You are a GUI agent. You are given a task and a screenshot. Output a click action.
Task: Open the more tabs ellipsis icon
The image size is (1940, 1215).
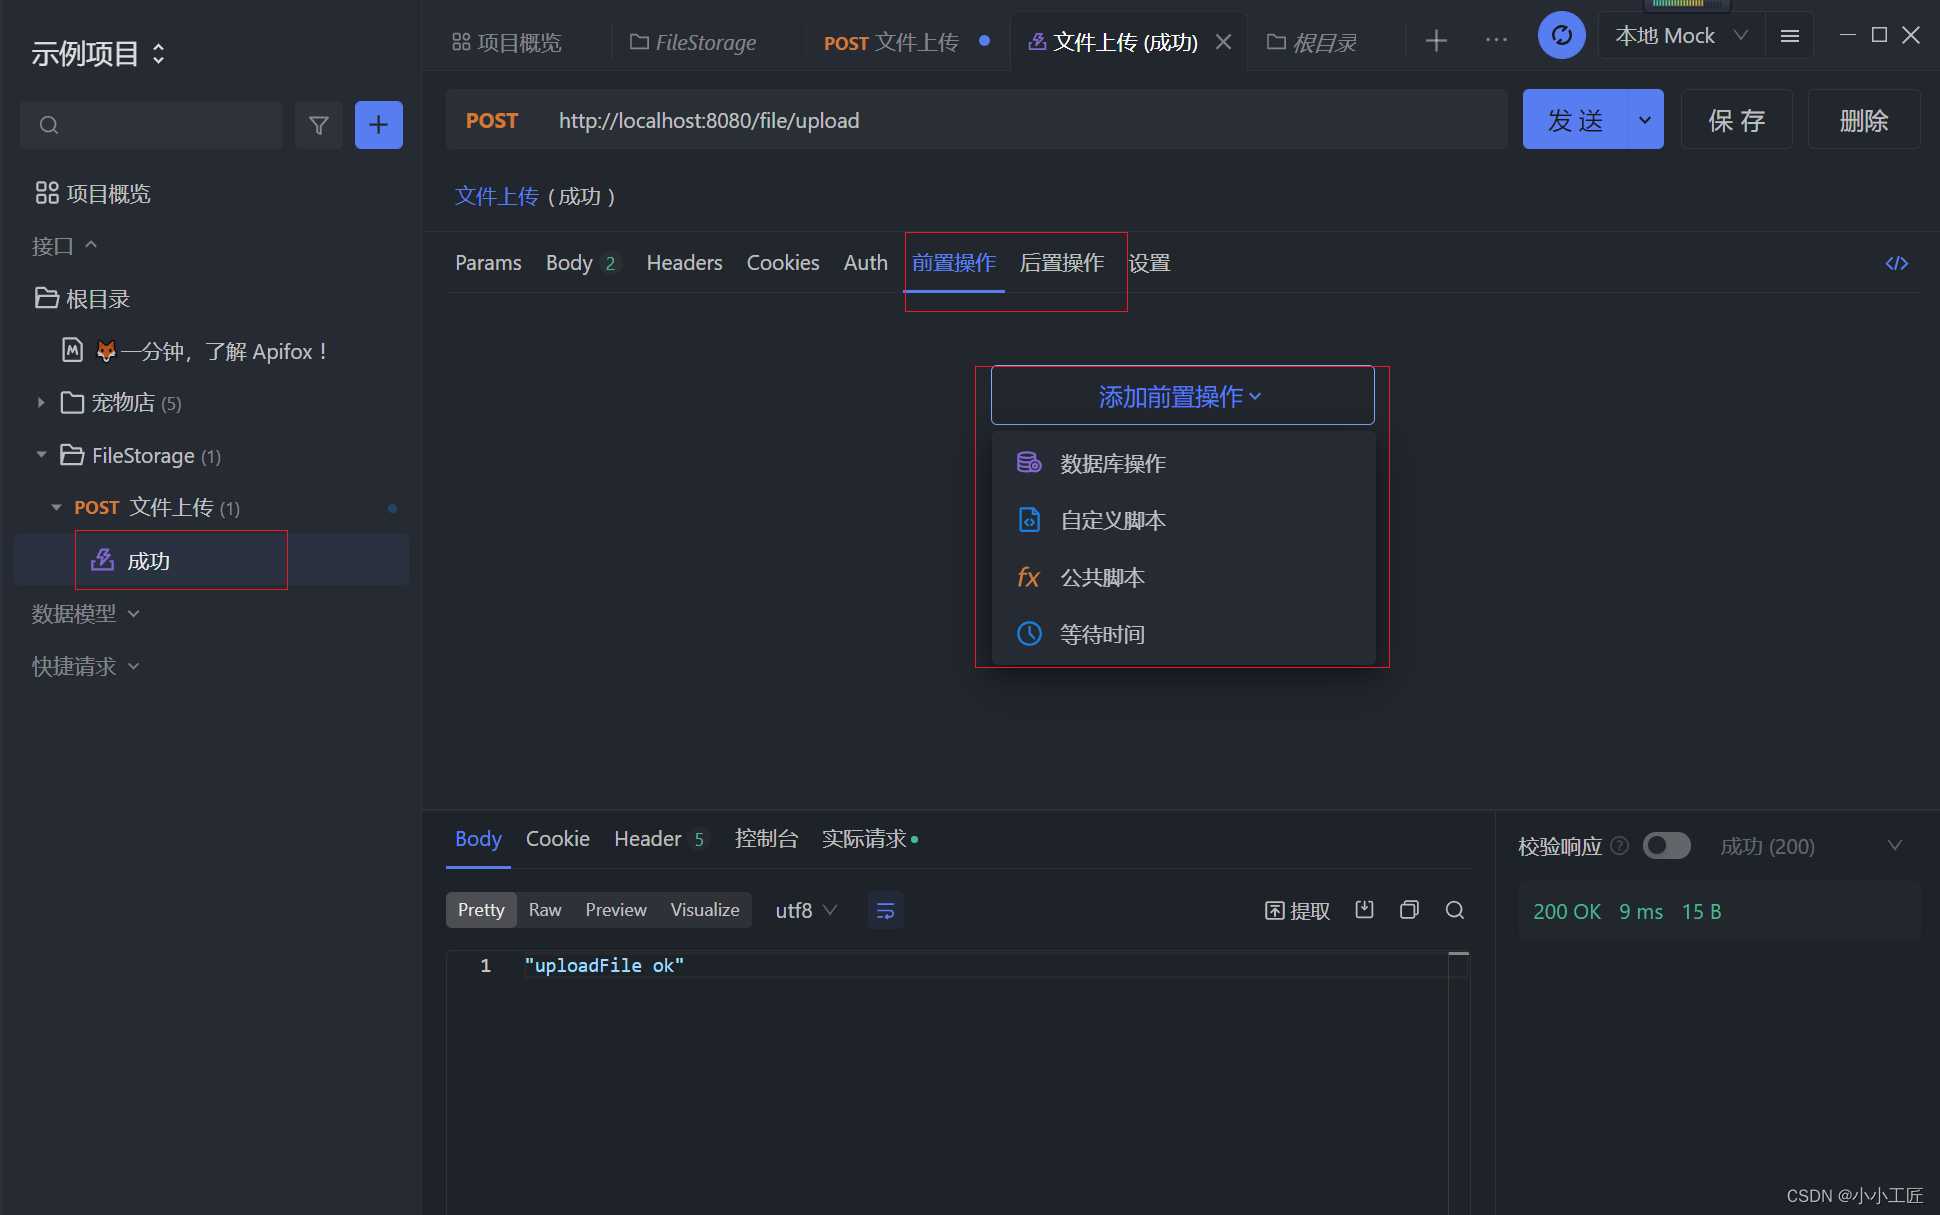(1496, 40)
